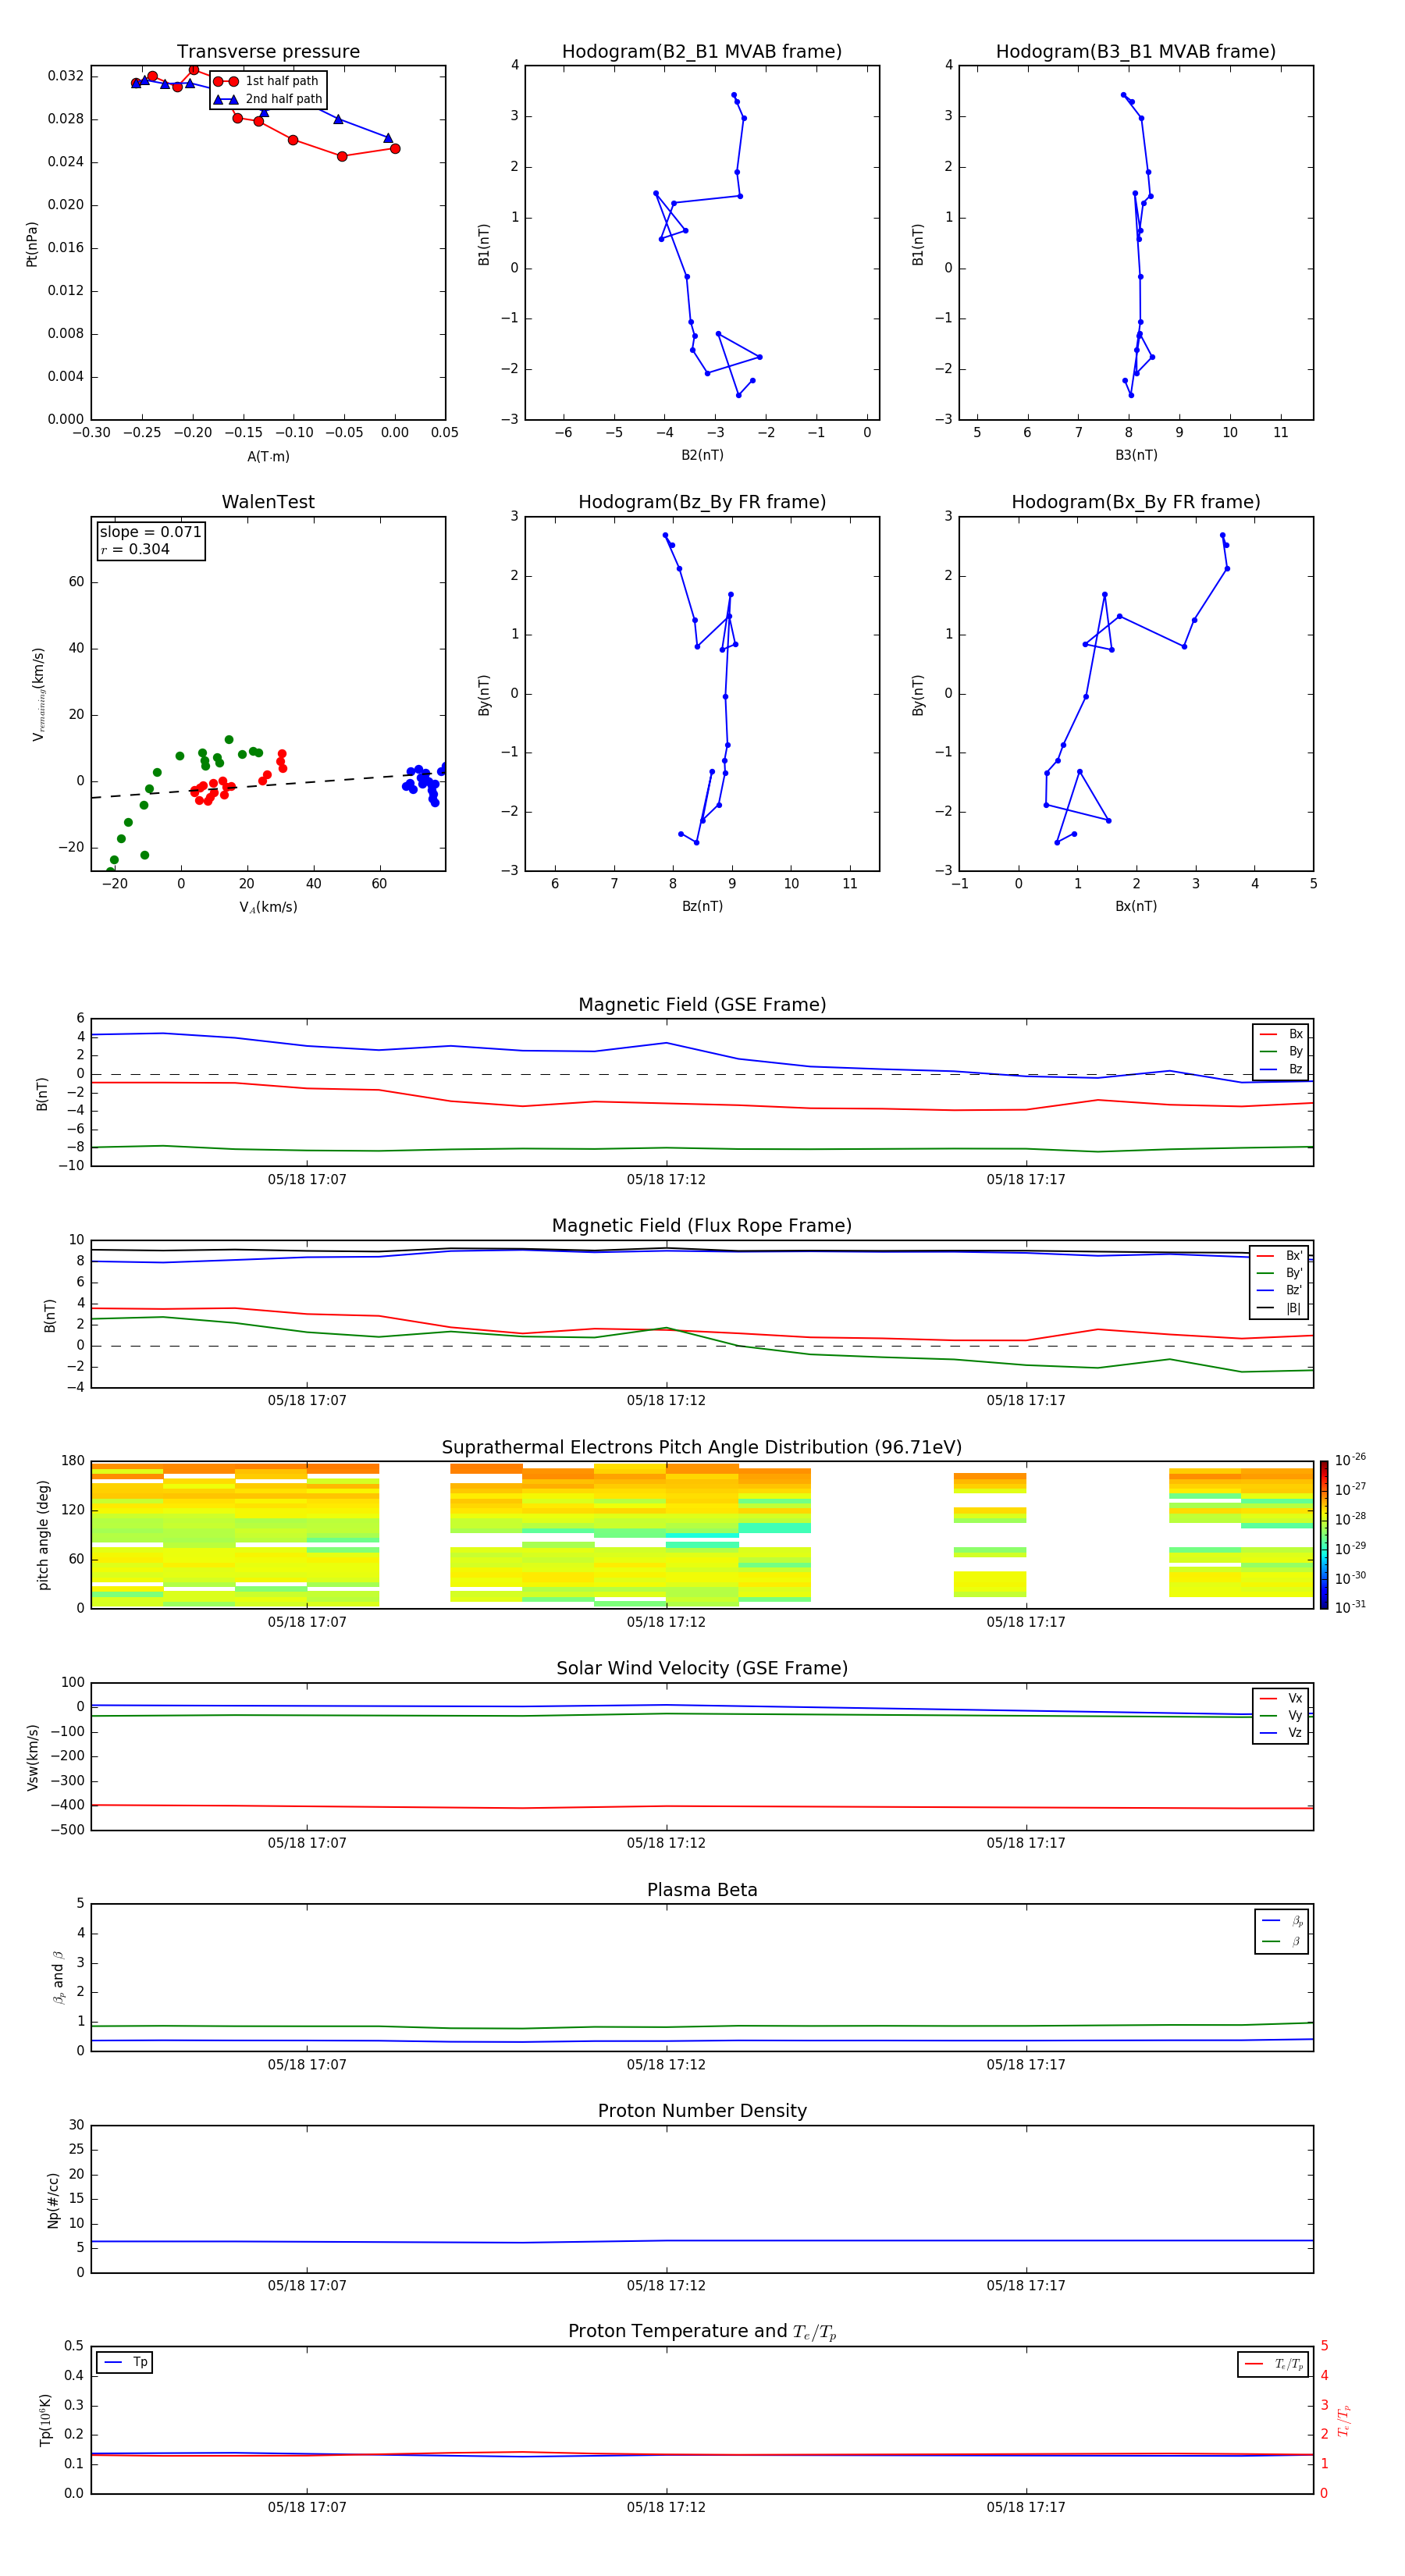The image size is (1405, 2576).
Task: Click the "Bz(nT)" x-axis label
Action: pos(702,906)
